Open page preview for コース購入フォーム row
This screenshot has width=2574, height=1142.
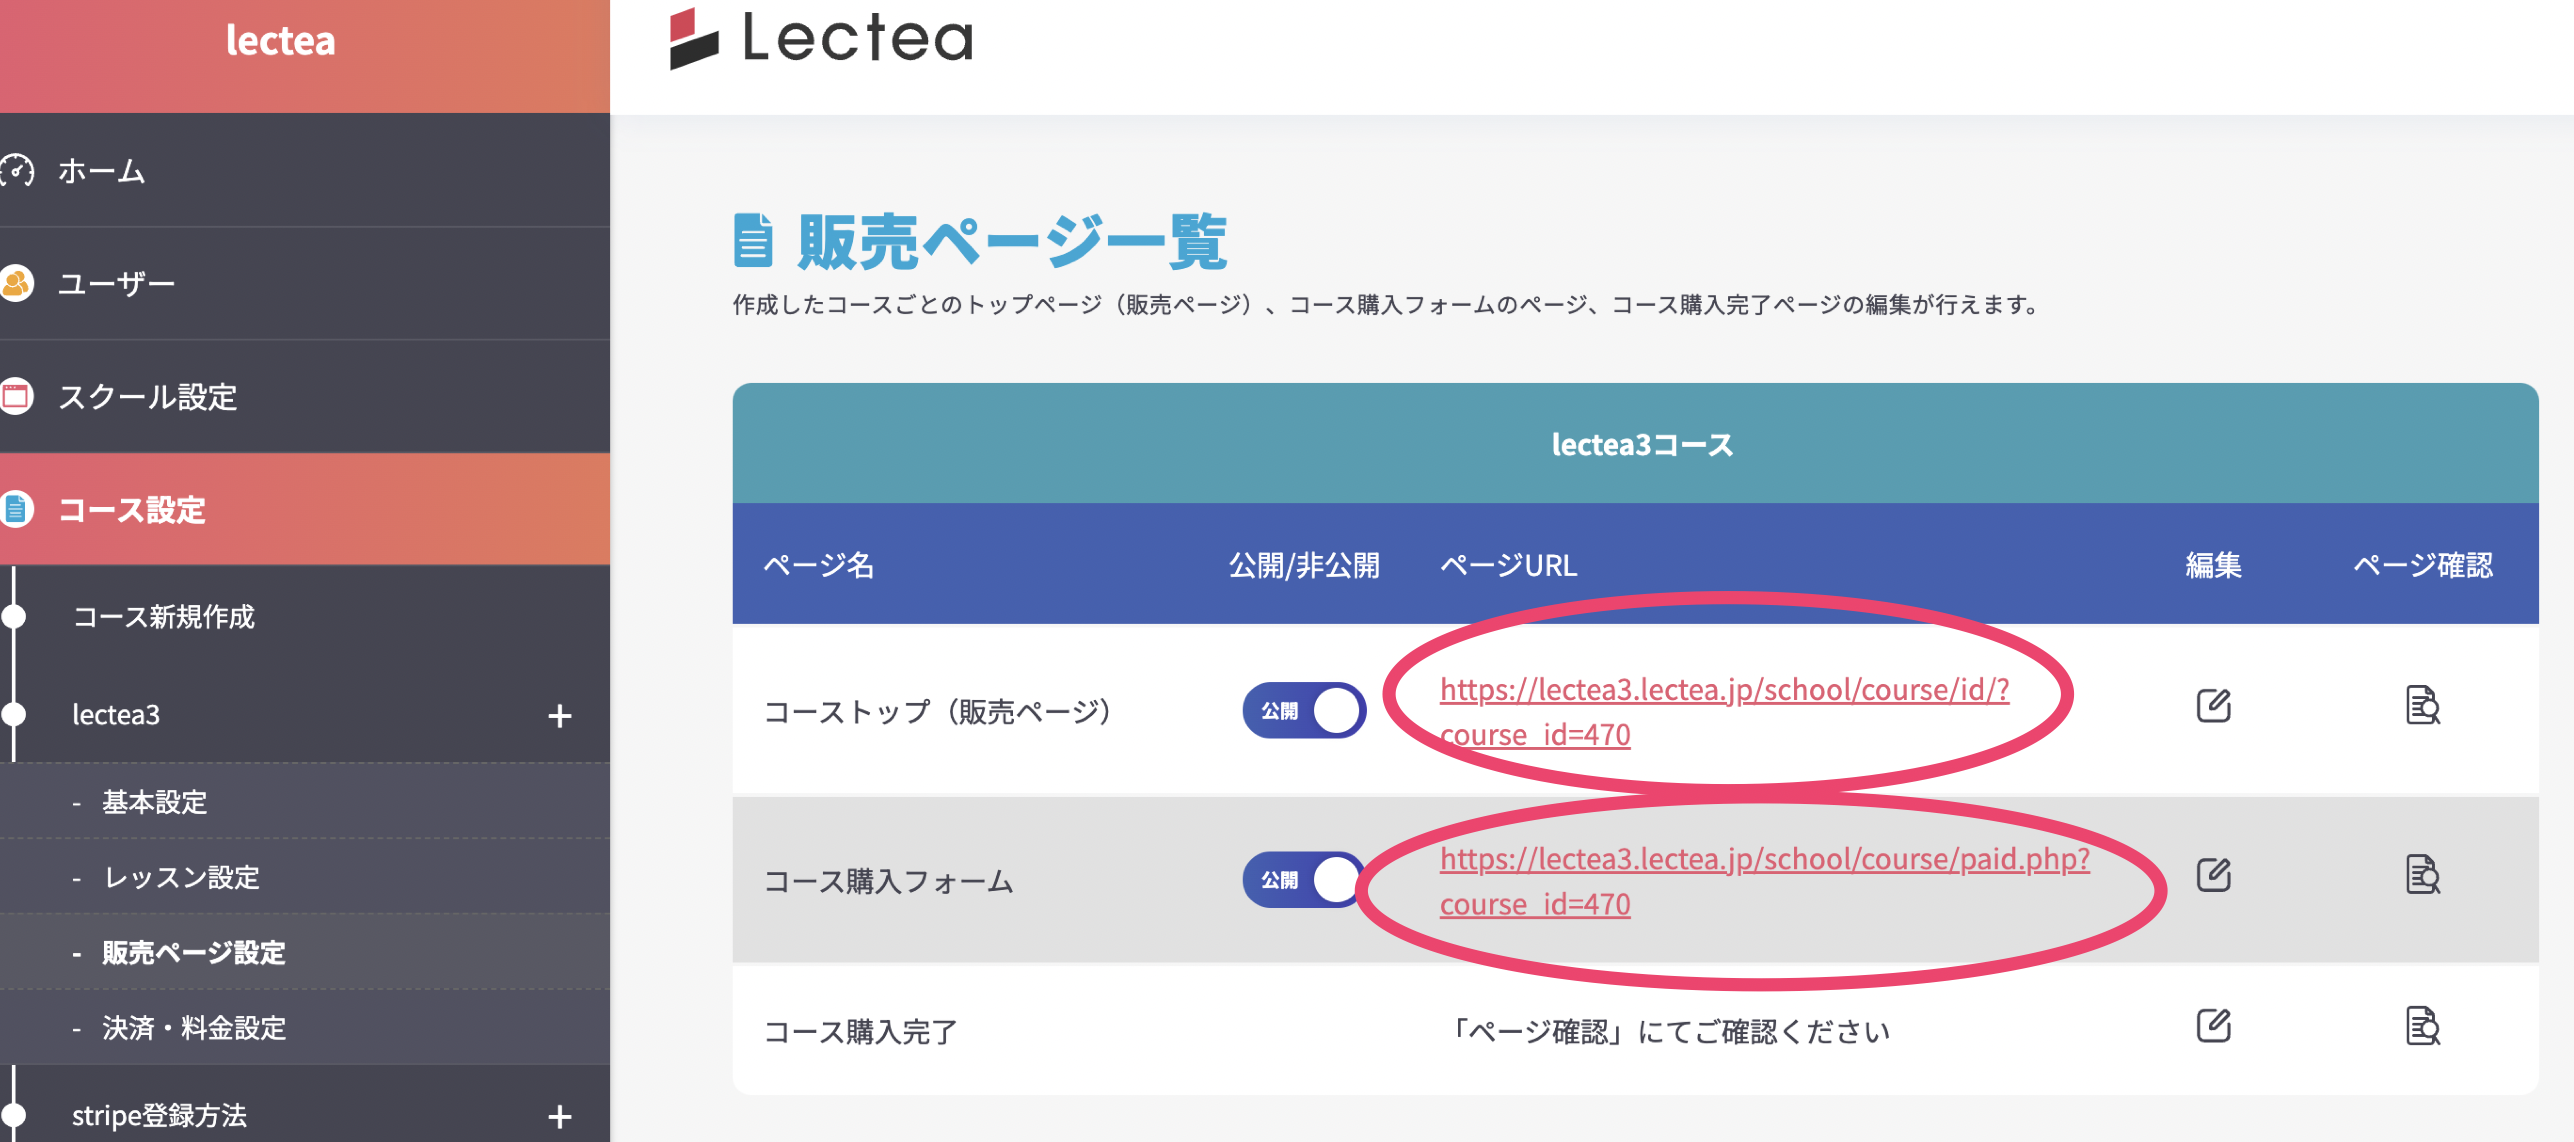click(x=2422, y=875)
